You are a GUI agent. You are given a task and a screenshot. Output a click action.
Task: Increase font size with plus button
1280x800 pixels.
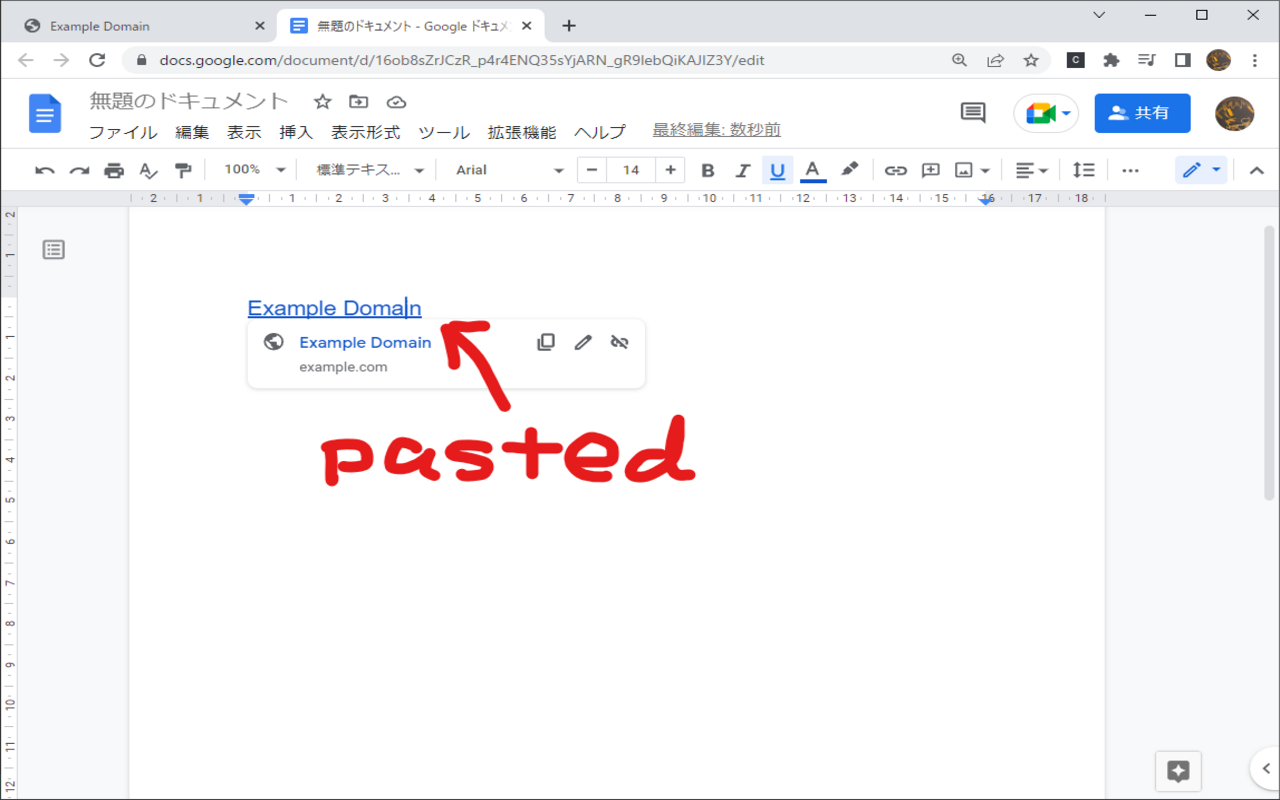pos(670,170)
